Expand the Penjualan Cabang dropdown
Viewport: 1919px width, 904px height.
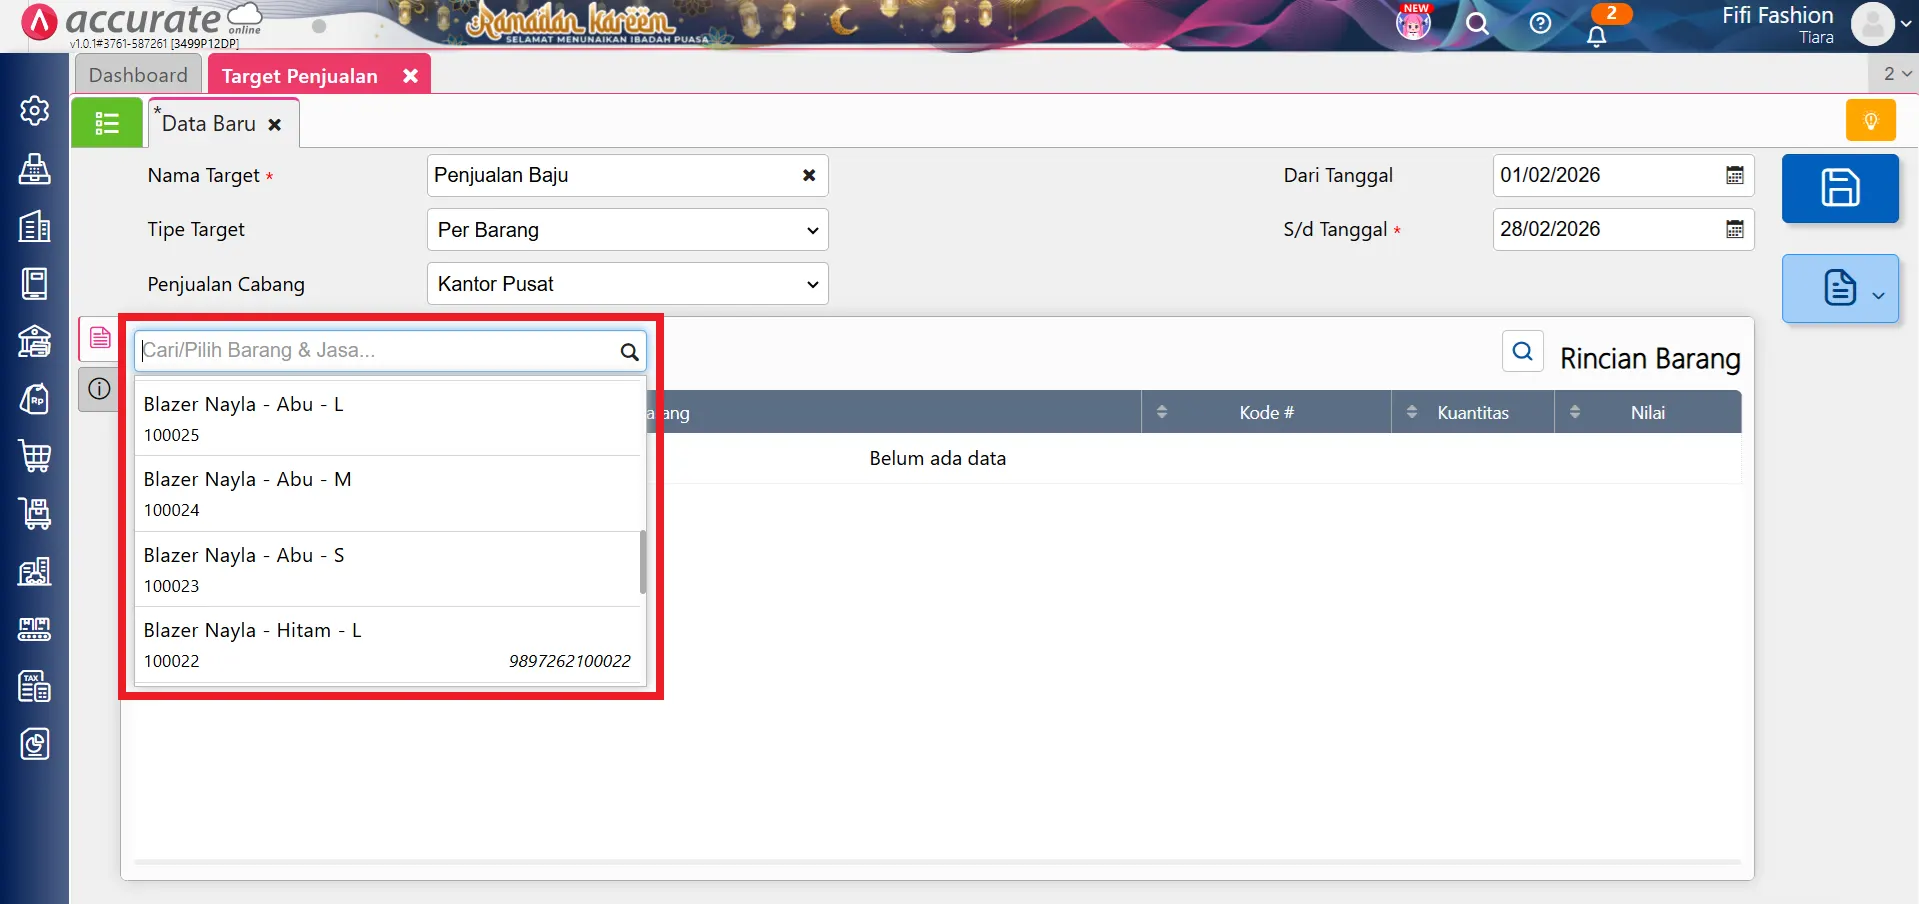pyautogui.click(x=627, y=284)
